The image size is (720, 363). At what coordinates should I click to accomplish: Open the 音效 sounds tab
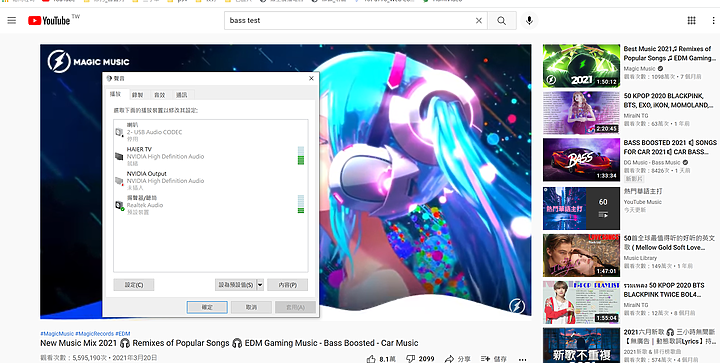point(159,95)
